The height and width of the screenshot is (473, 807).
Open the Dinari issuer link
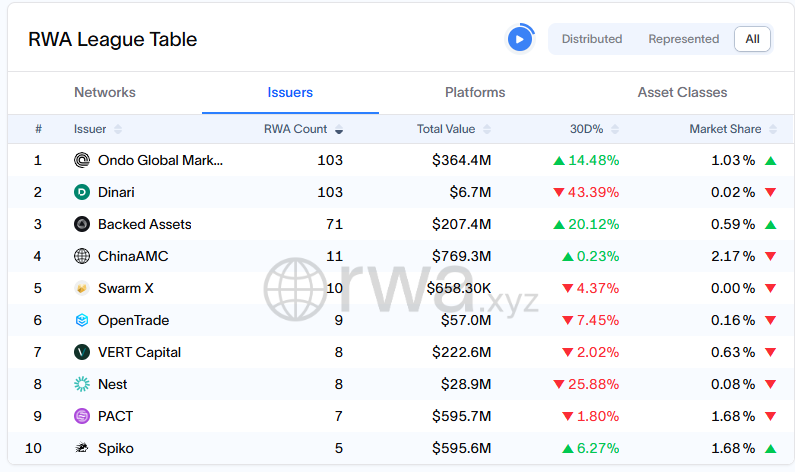[x=116, y=192]
